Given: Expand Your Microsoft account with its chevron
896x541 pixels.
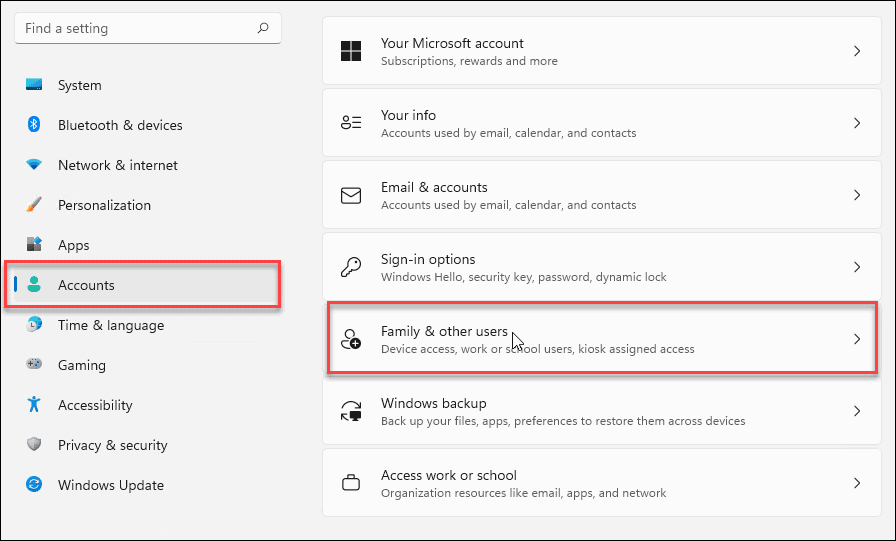Looking at the screenshot, I should coord(856,51).
